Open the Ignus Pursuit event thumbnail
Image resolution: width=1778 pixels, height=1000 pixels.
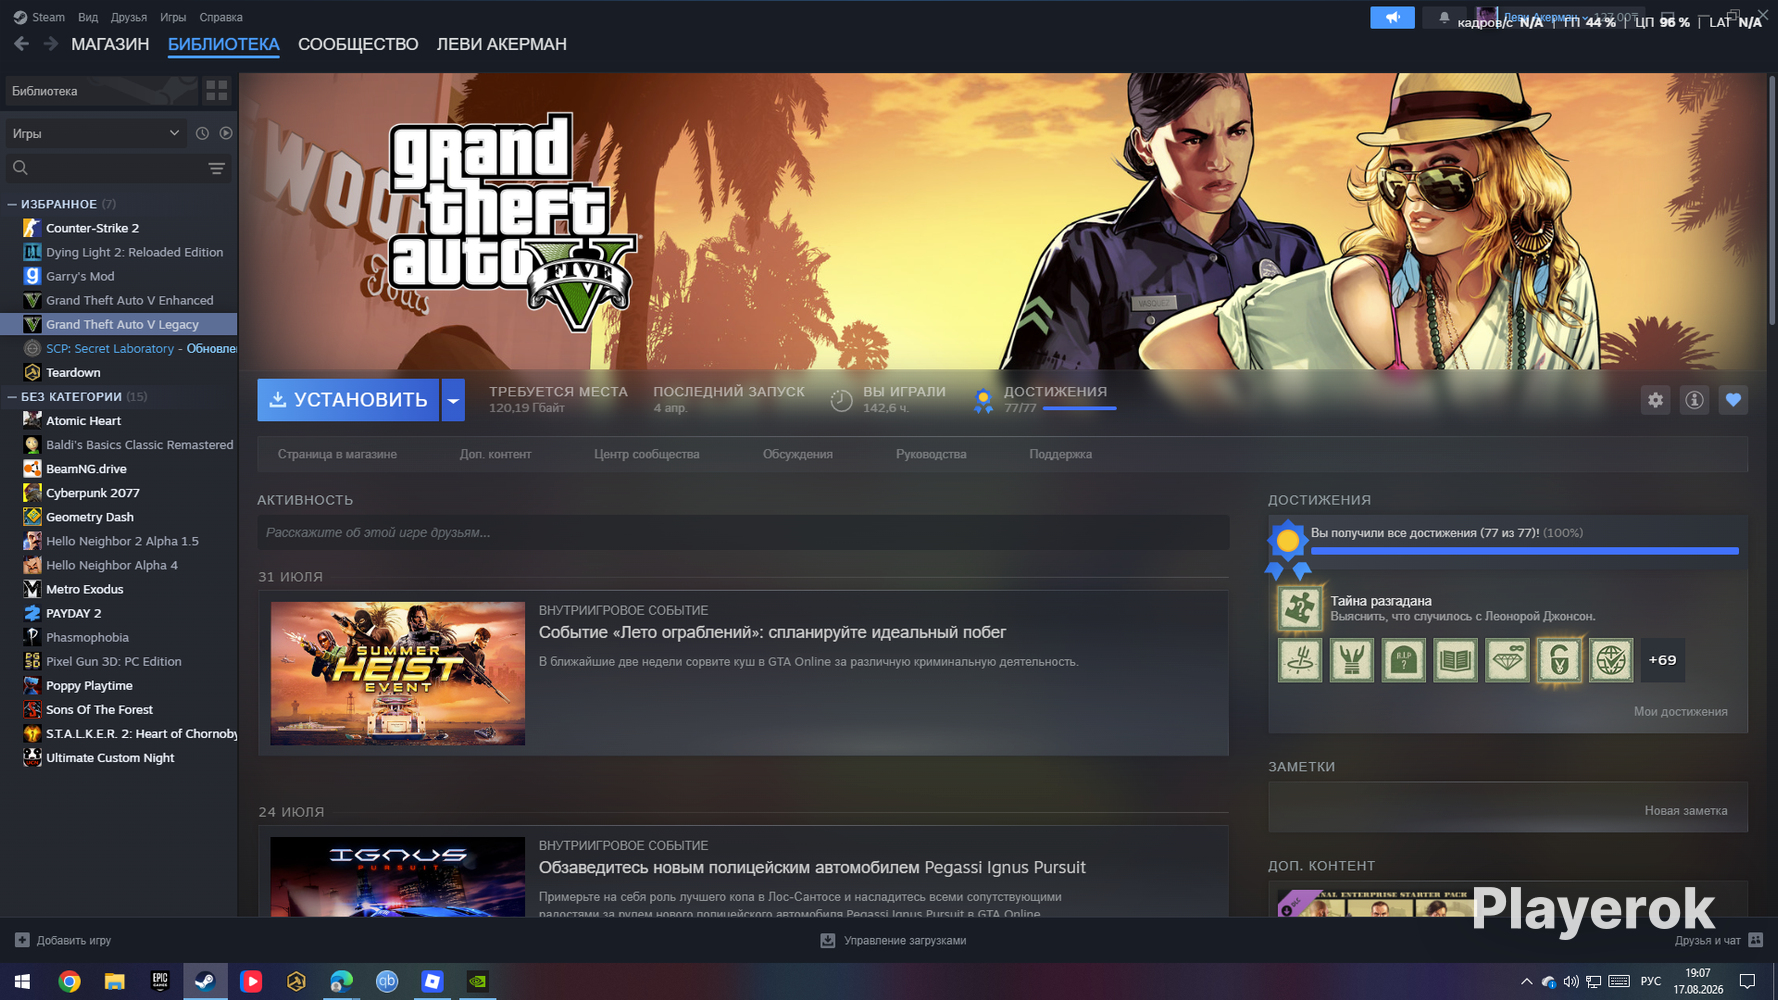[x=398, y=877]
